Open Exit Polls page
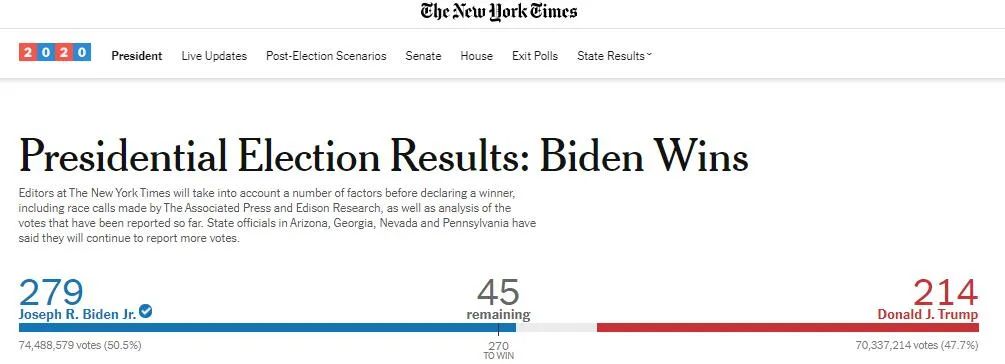 (535, 56)
